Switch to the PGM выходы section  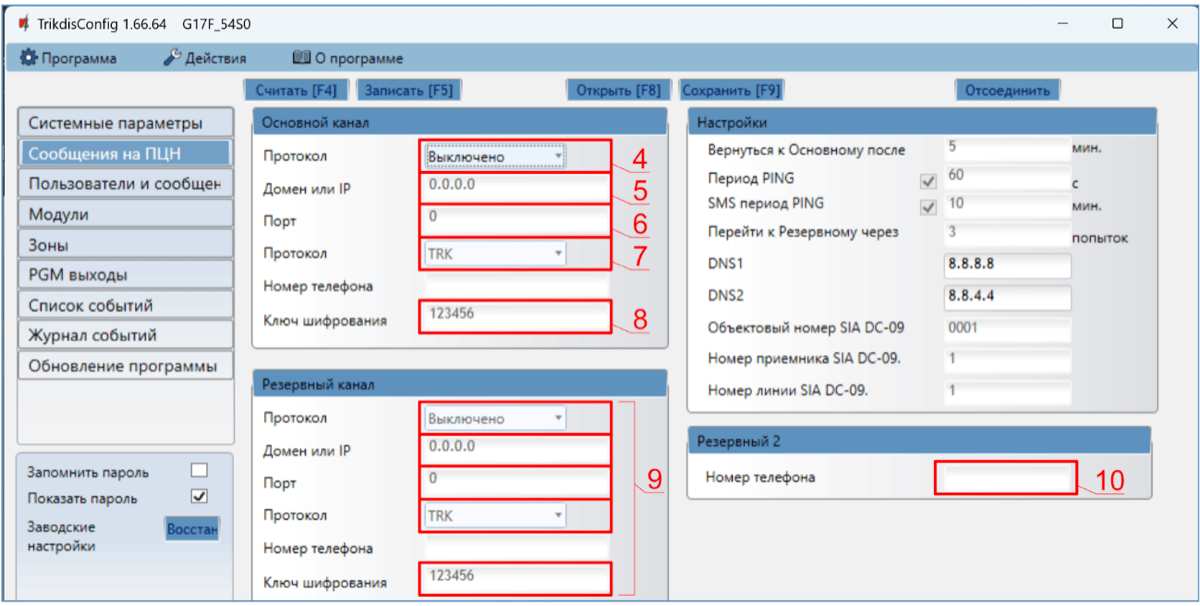pyautogui.click(x=125, y=275)
